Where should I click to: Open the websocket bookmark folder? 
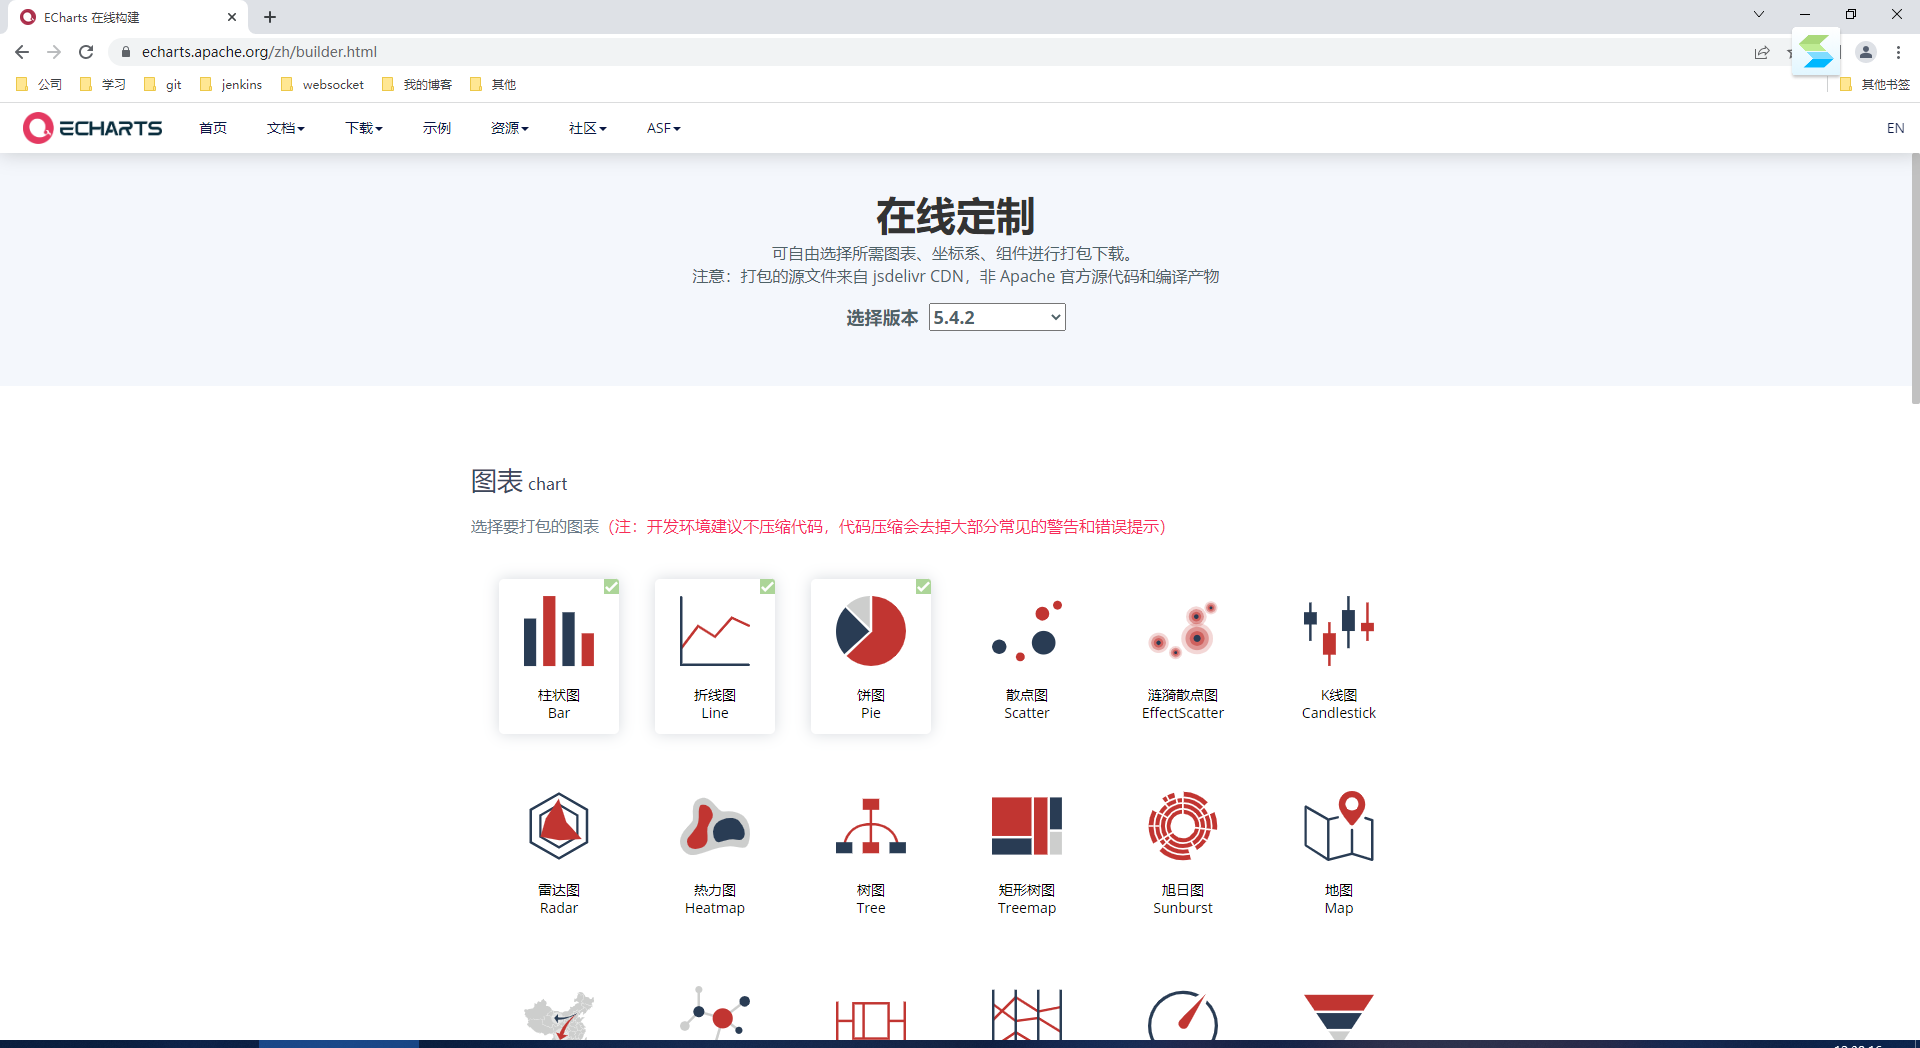[322, 85]
